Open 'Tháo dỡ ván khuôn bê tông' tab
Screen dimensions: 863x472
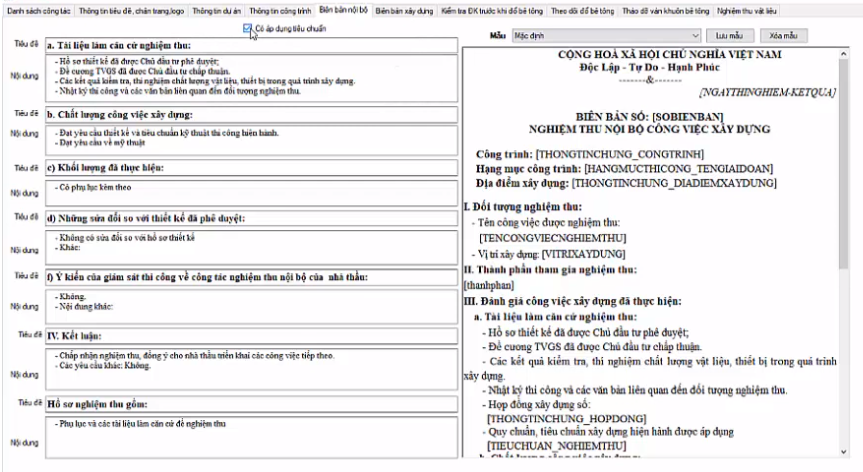point(665,11)
